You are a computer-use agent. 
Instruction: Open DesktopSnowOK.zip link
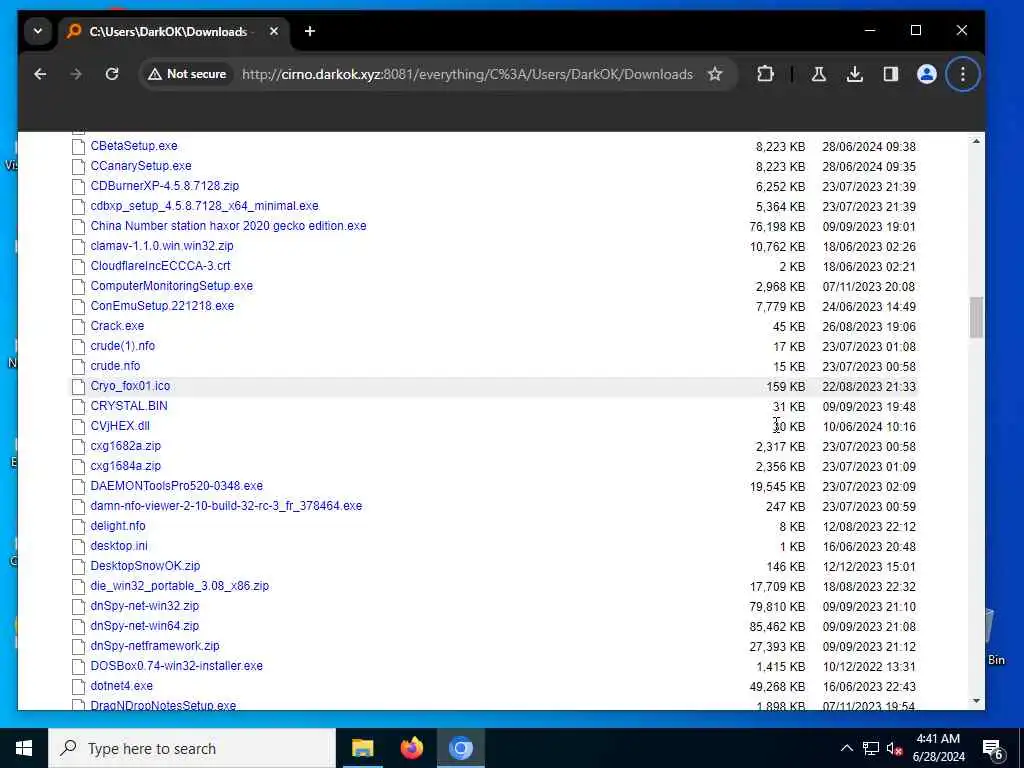tap(145, 566)
